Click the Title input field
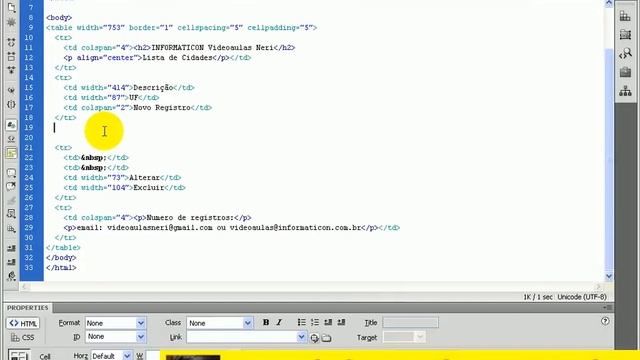640x360 pixels. 411,322
